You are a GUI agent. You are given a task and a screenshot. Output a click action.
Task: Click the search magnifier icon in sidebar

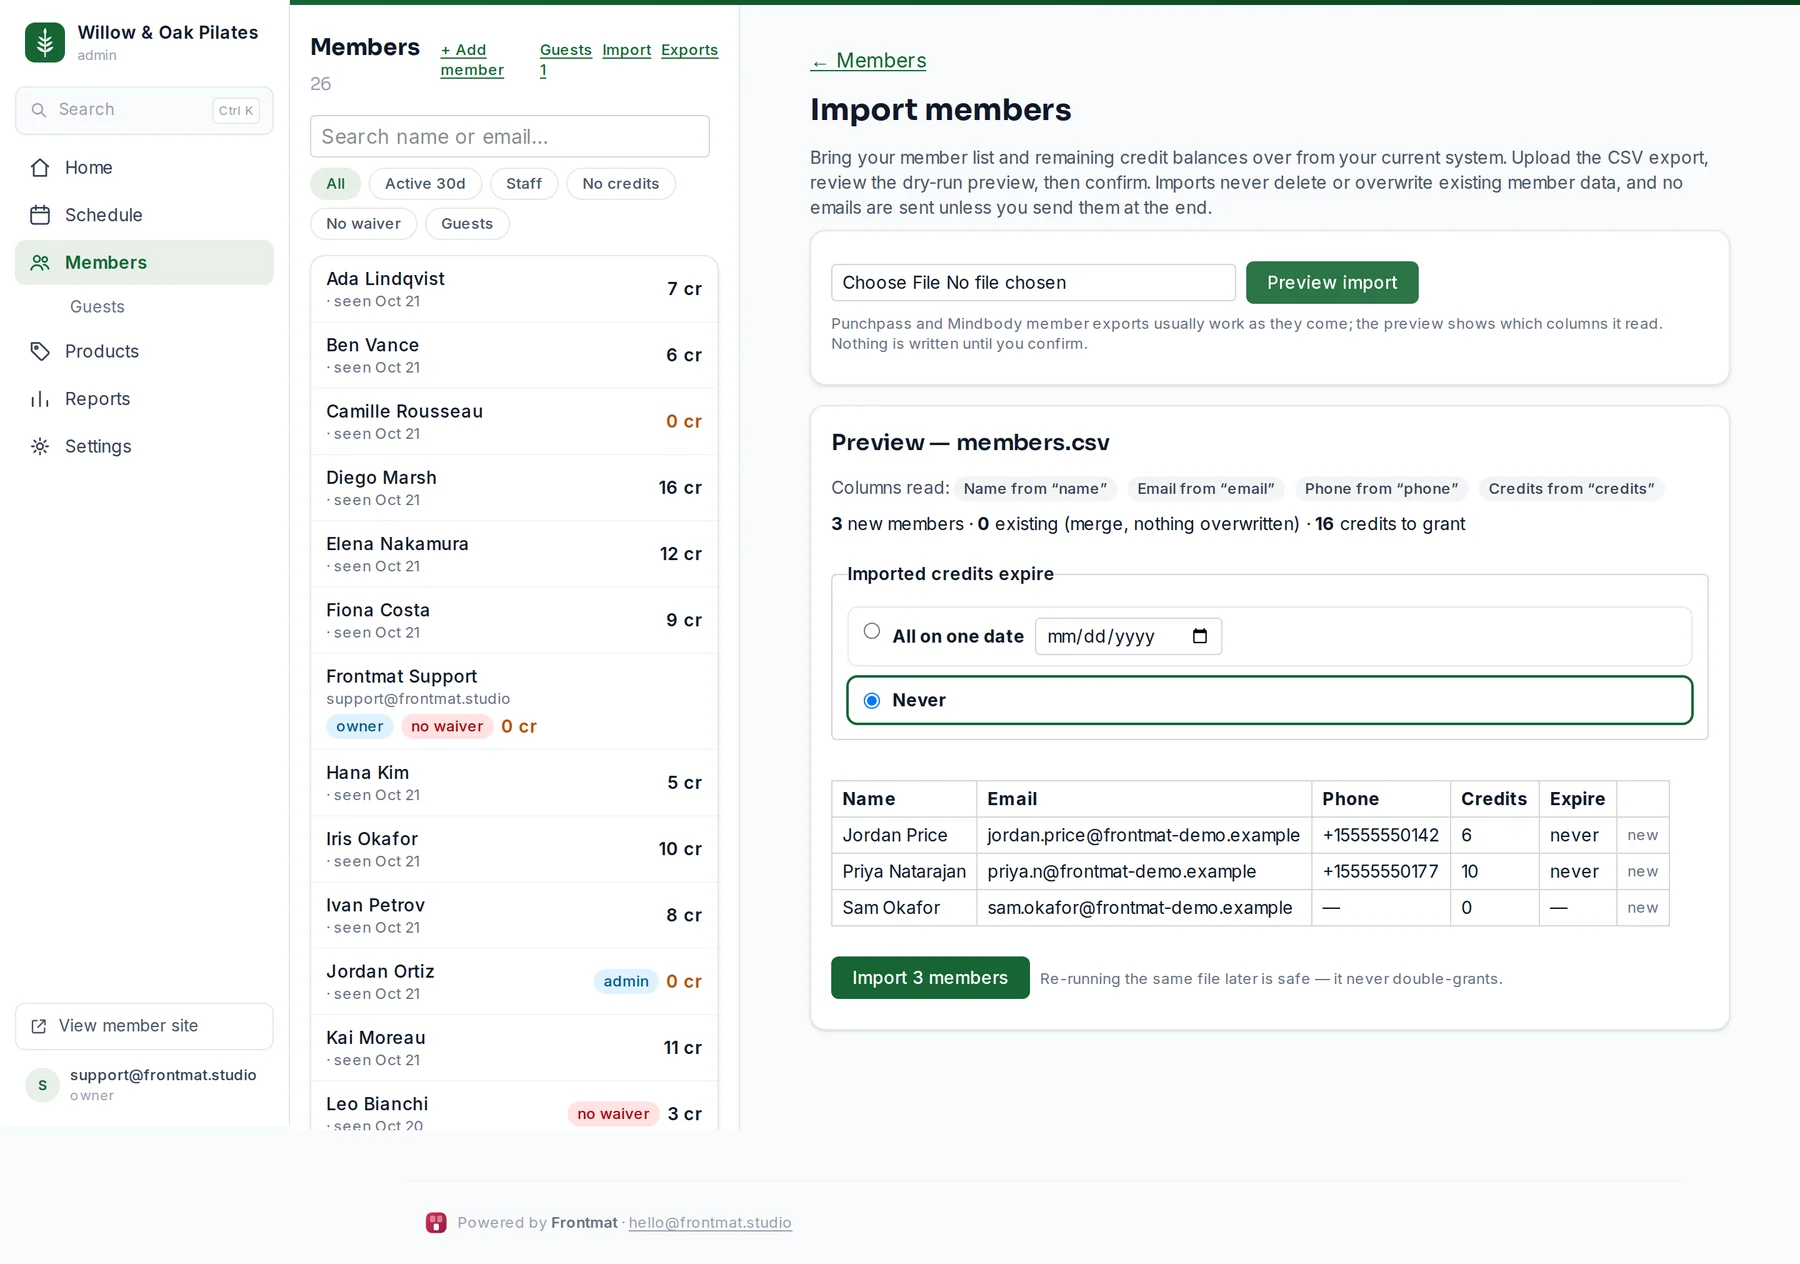[39, 110]
